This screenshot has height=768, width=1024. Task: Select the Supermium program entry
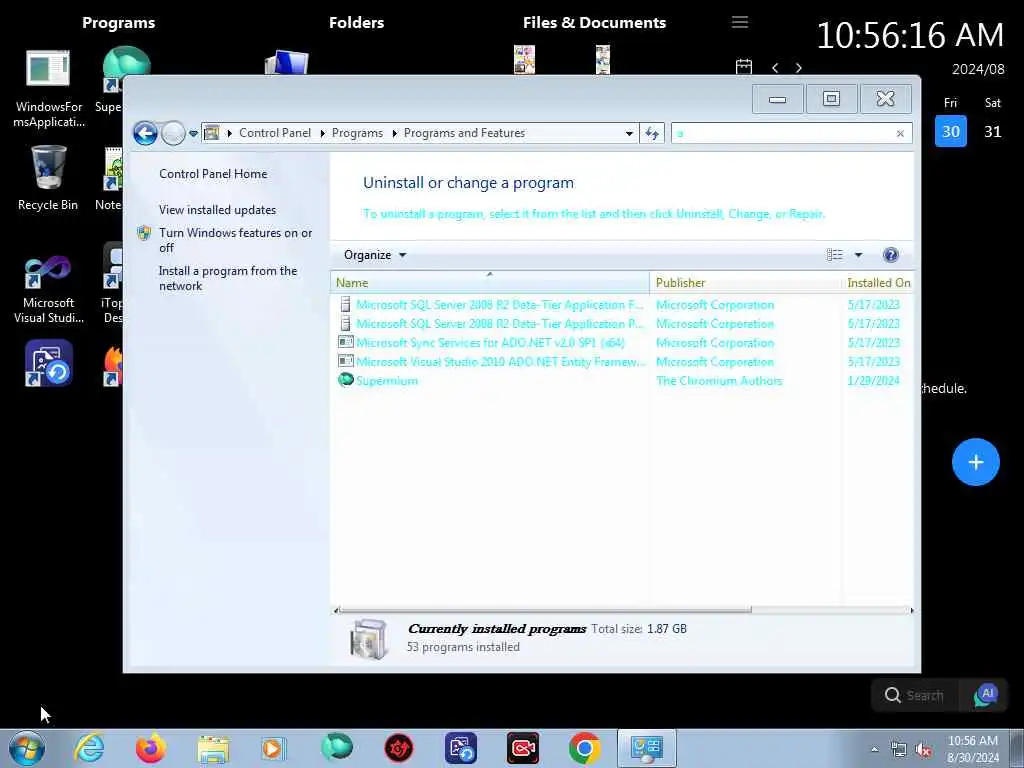[x=624, y=381]
